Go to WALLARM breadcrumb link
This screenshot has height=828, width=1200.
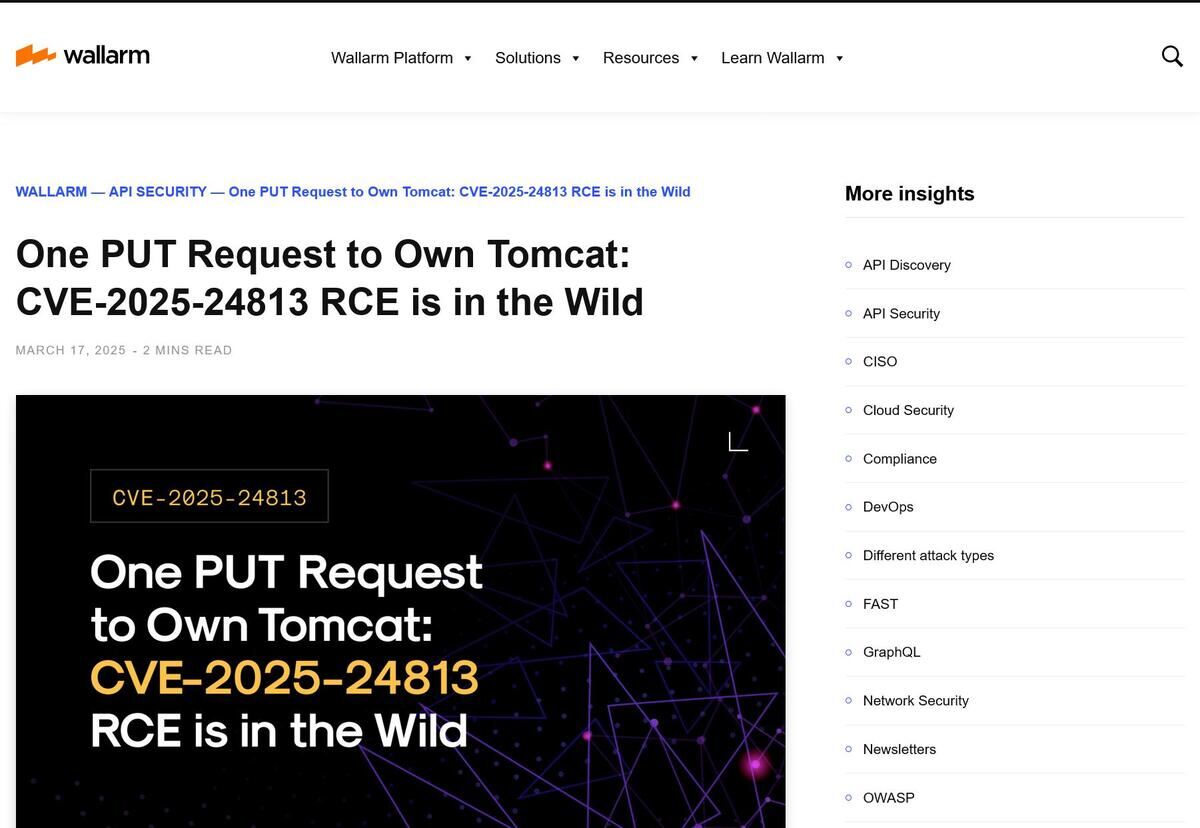coord(51,191)
